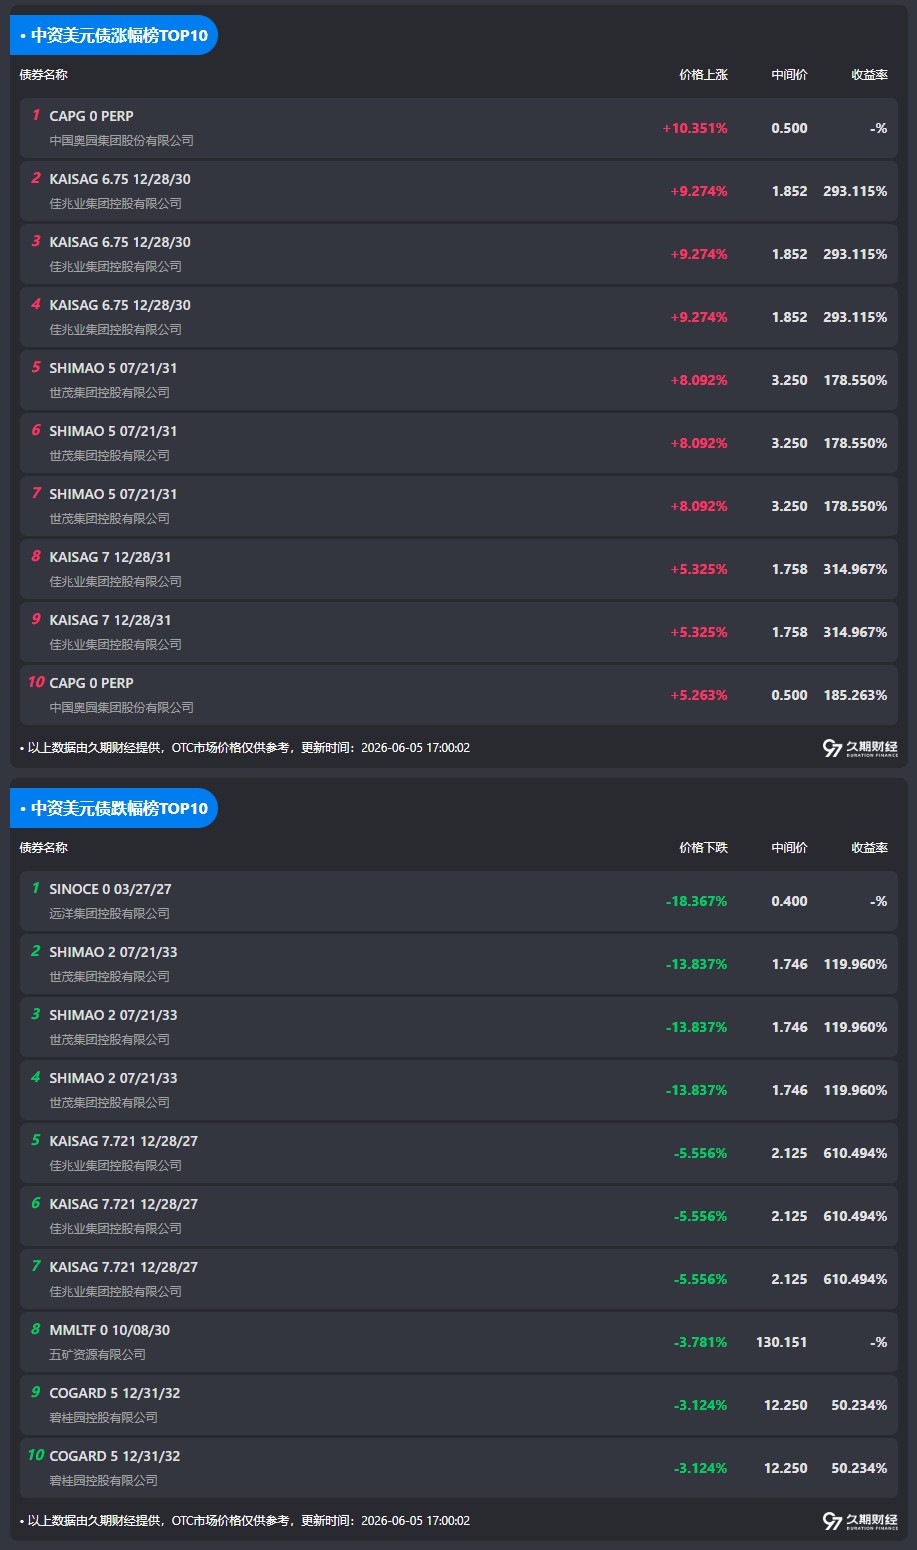Click 中国奥园集团股份有限公司 in 涨幅榜 rank 10 row

[122, 708]
